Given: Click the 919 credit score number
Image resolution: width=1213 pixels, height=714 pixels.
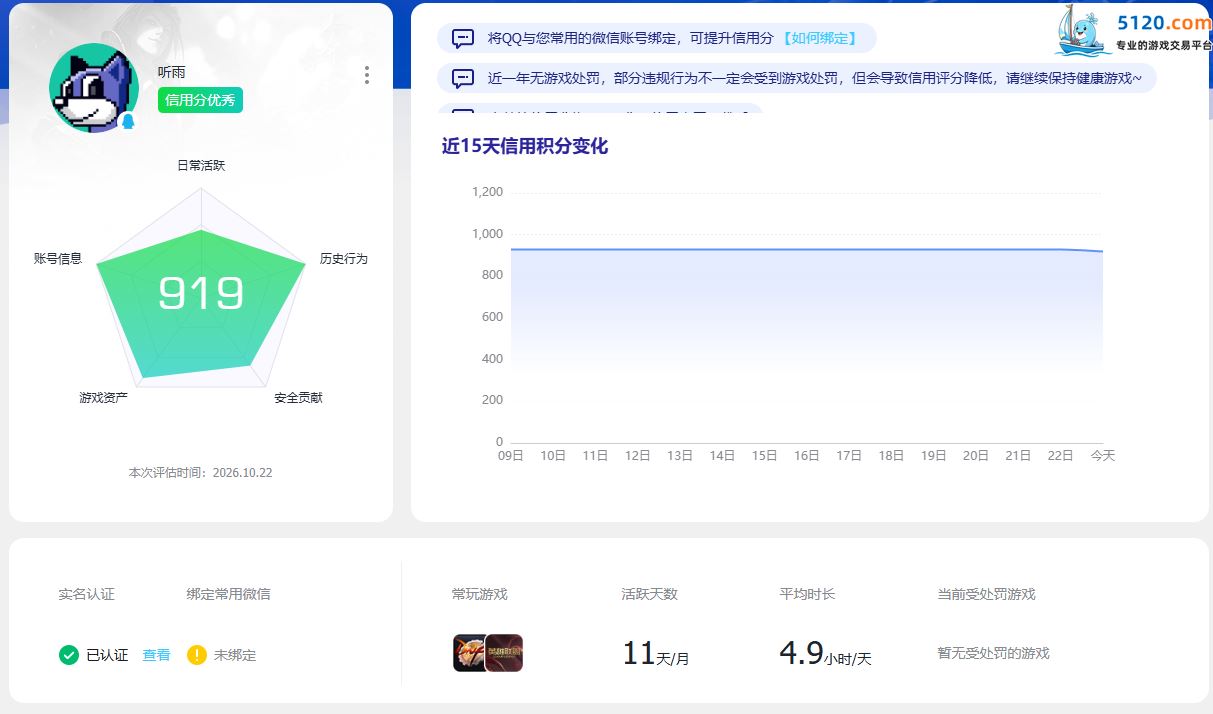Looking at the screenshot, I should tap(201, 293).
